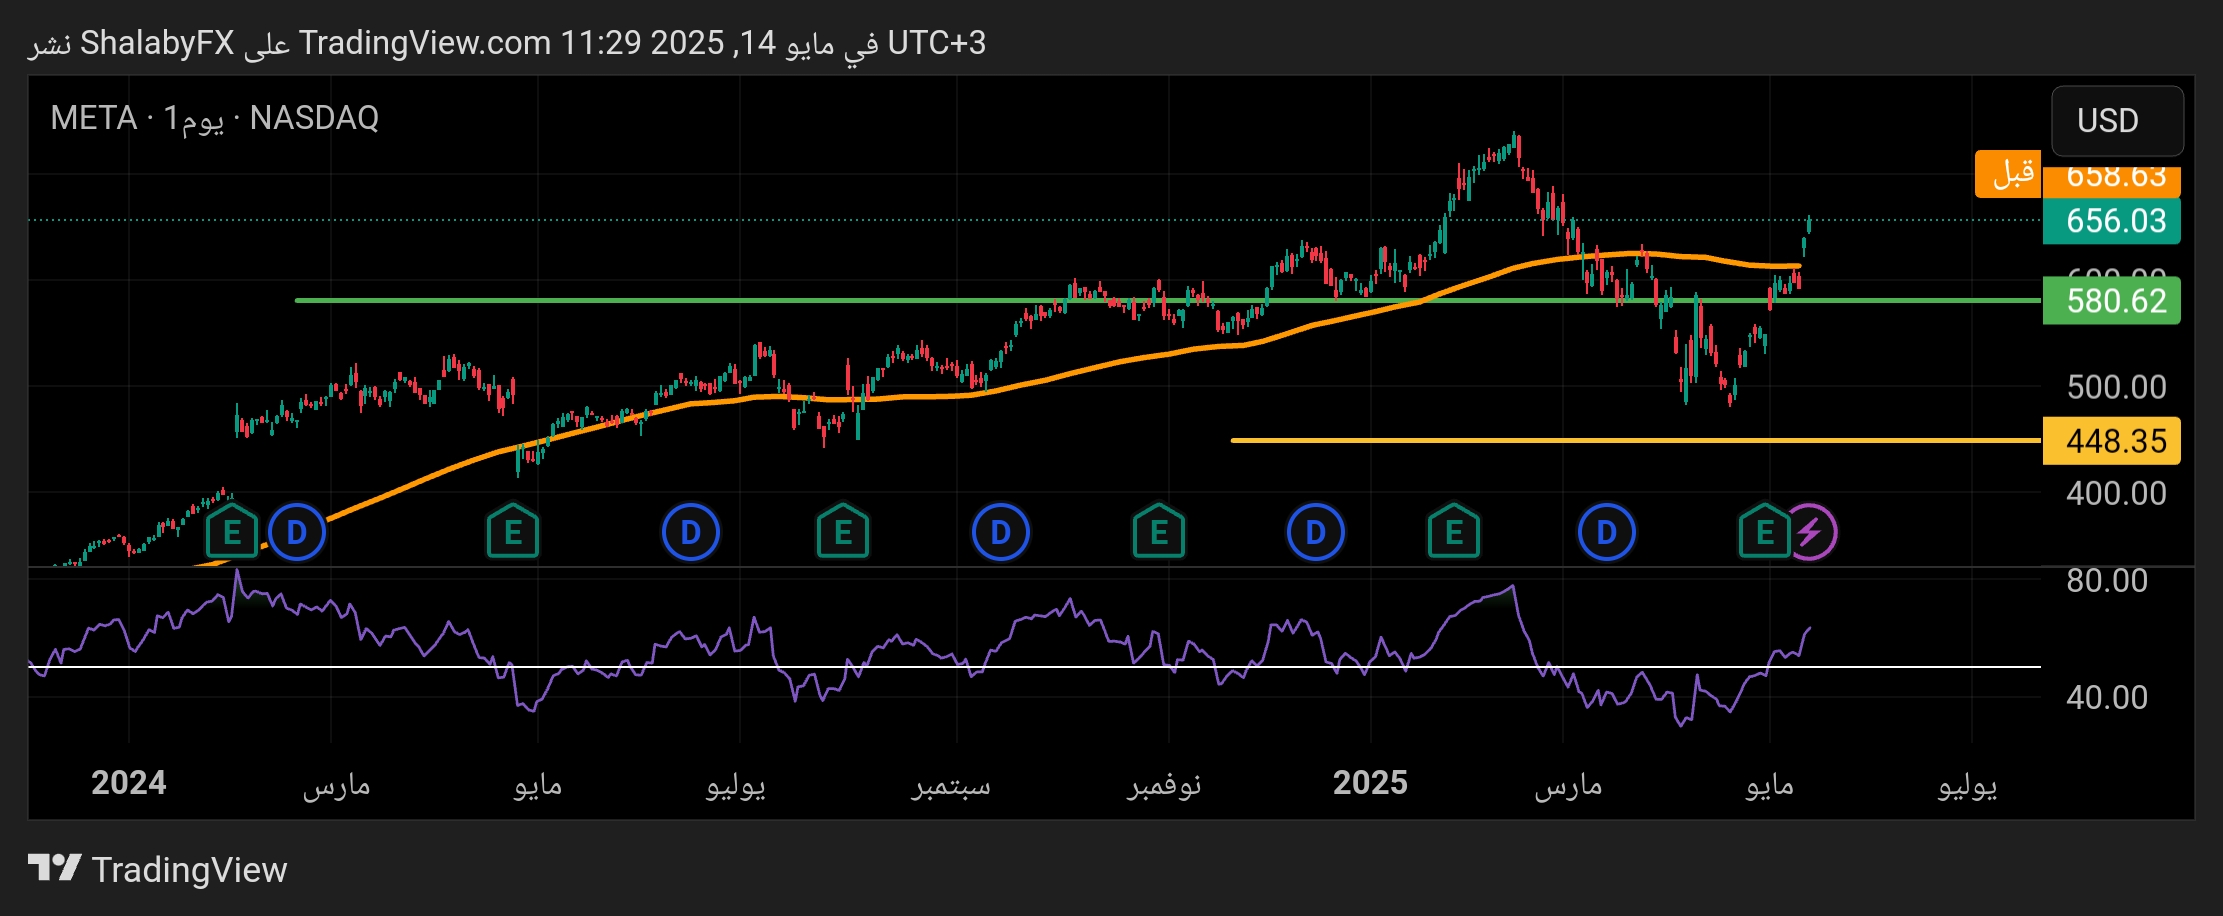
Task: Click the مايو label following 2025
Action: point(1770,785)
